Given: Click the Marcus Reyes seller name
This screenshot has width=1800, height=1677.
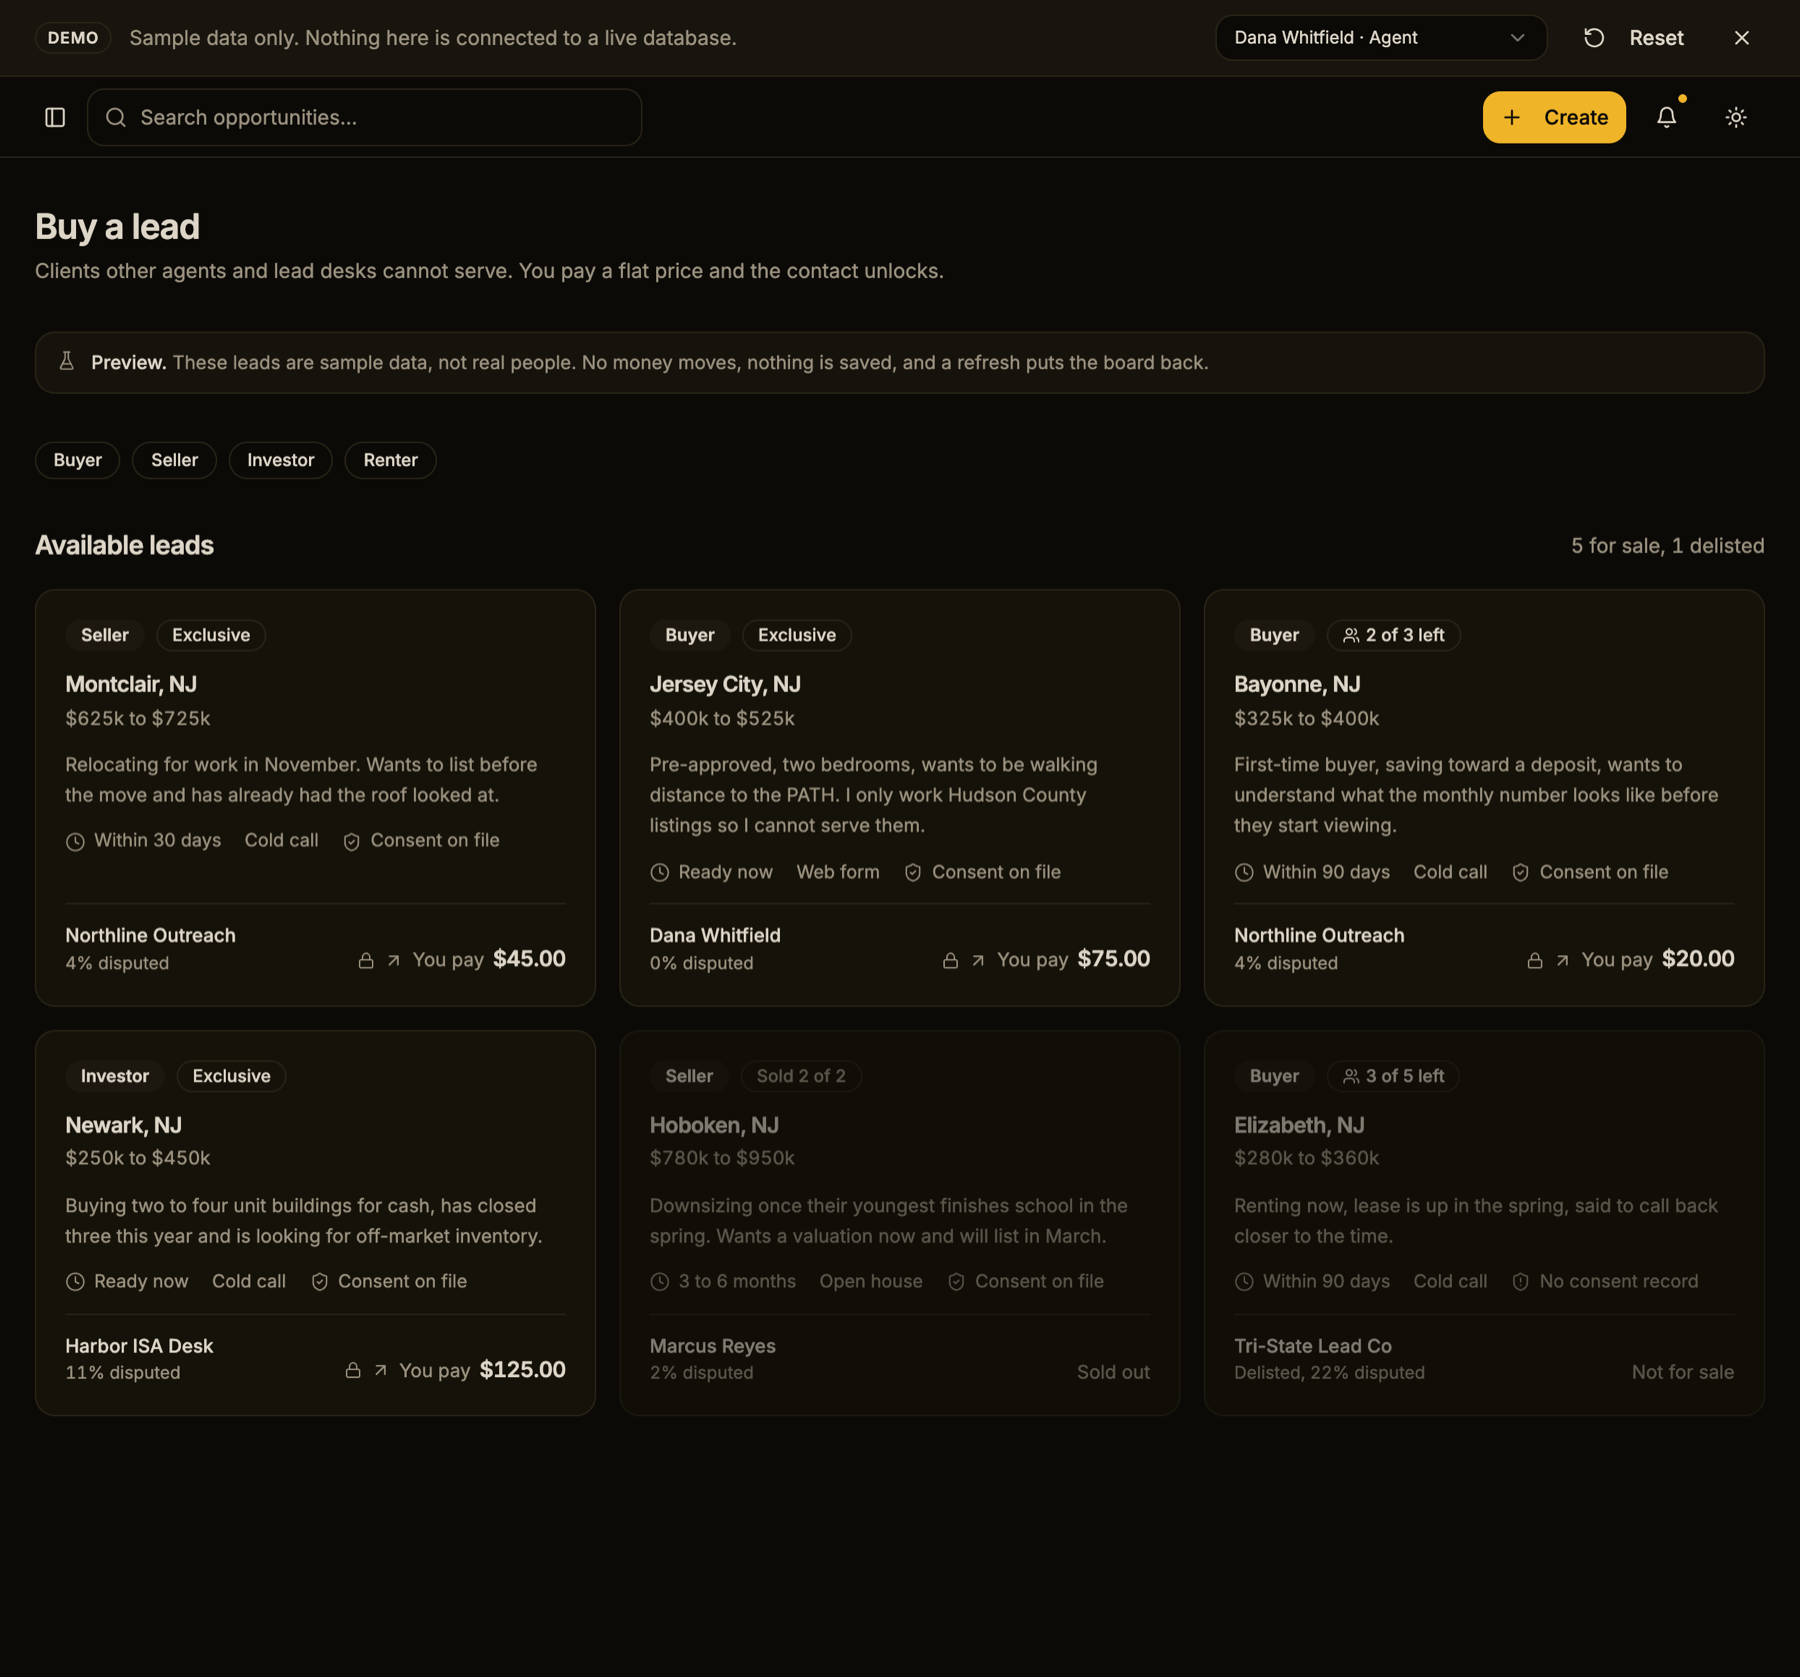Looking at the screenshot, I should pos(713,1346).
